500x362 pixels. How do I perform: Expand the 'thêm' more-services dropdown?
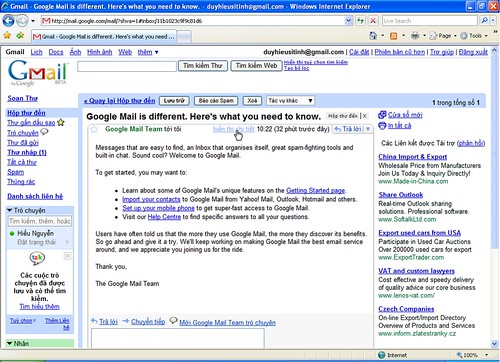[x=148, y=52]
